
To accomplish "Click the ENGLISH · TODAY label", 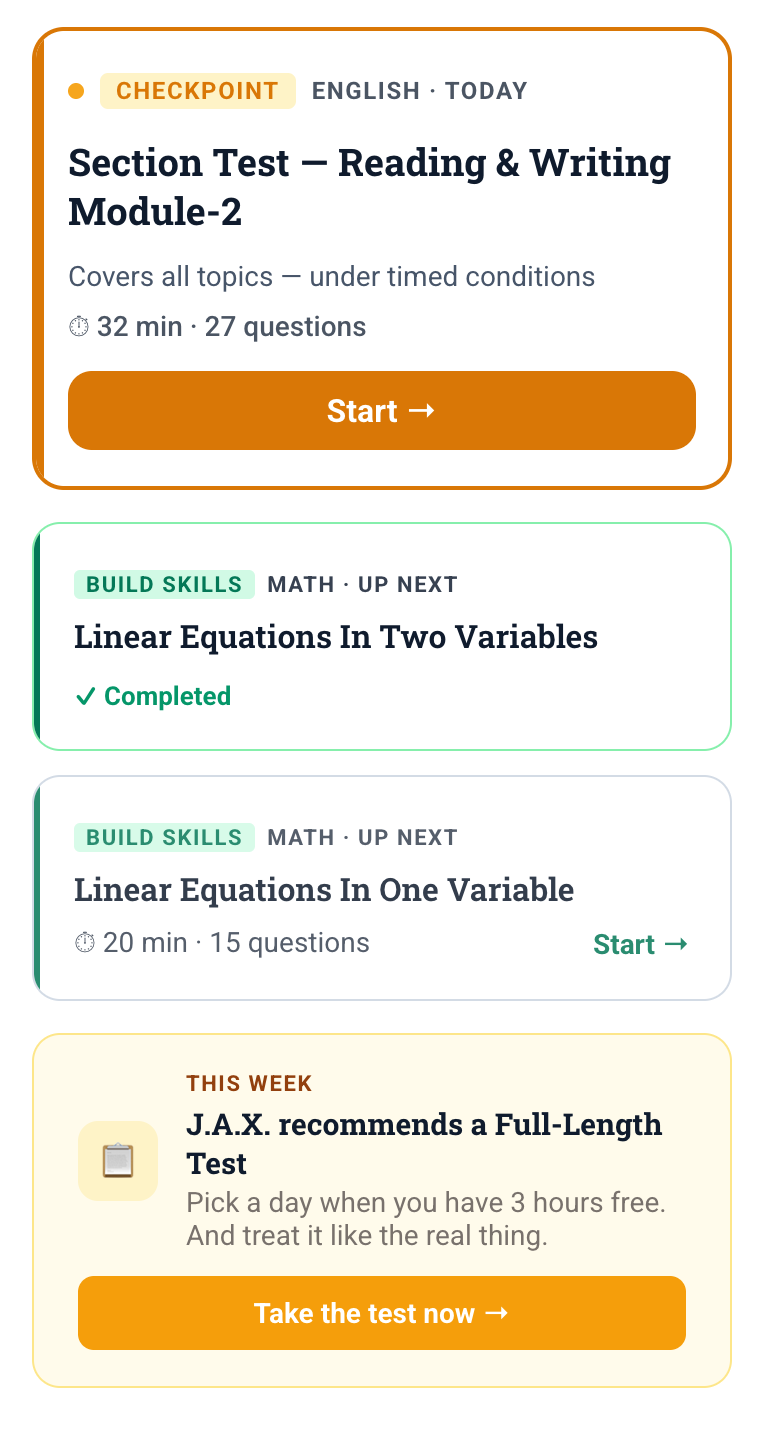I will [x=420, y=90].
